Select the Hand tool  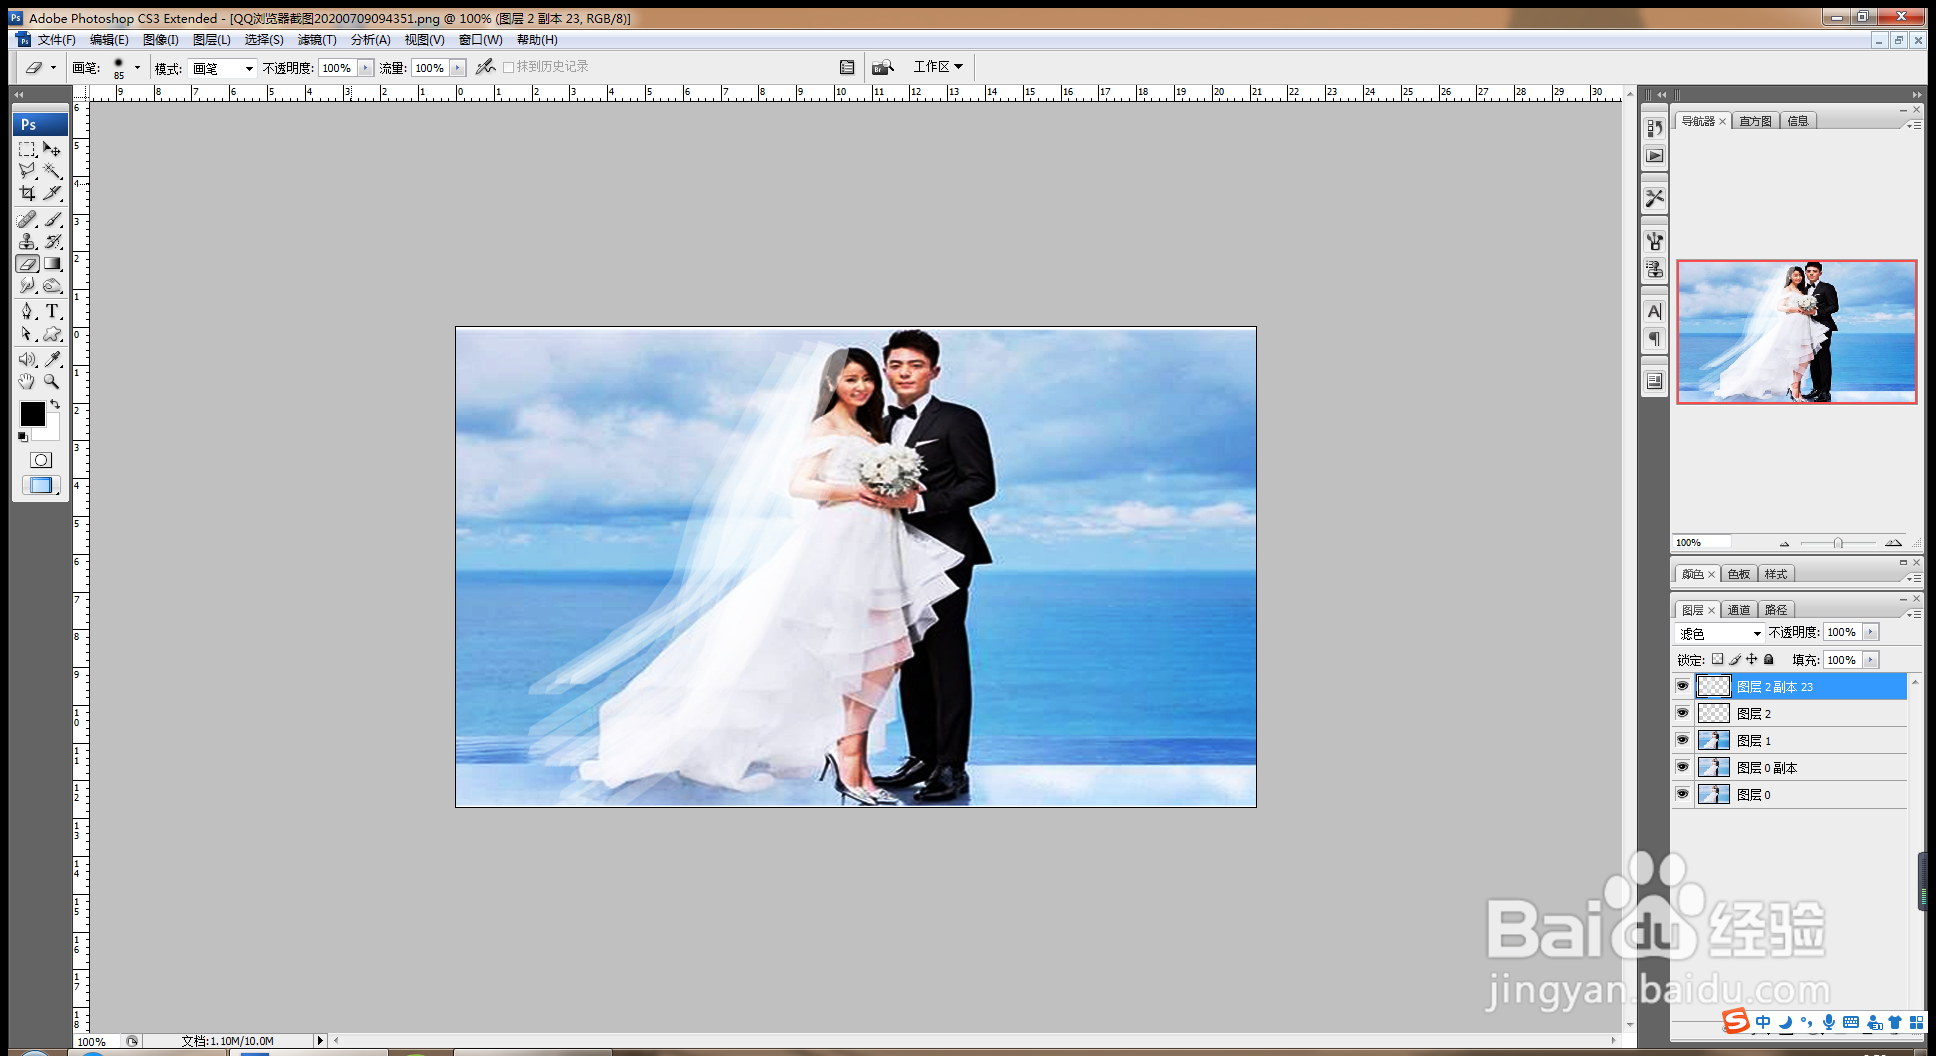[x=28, y=381]
